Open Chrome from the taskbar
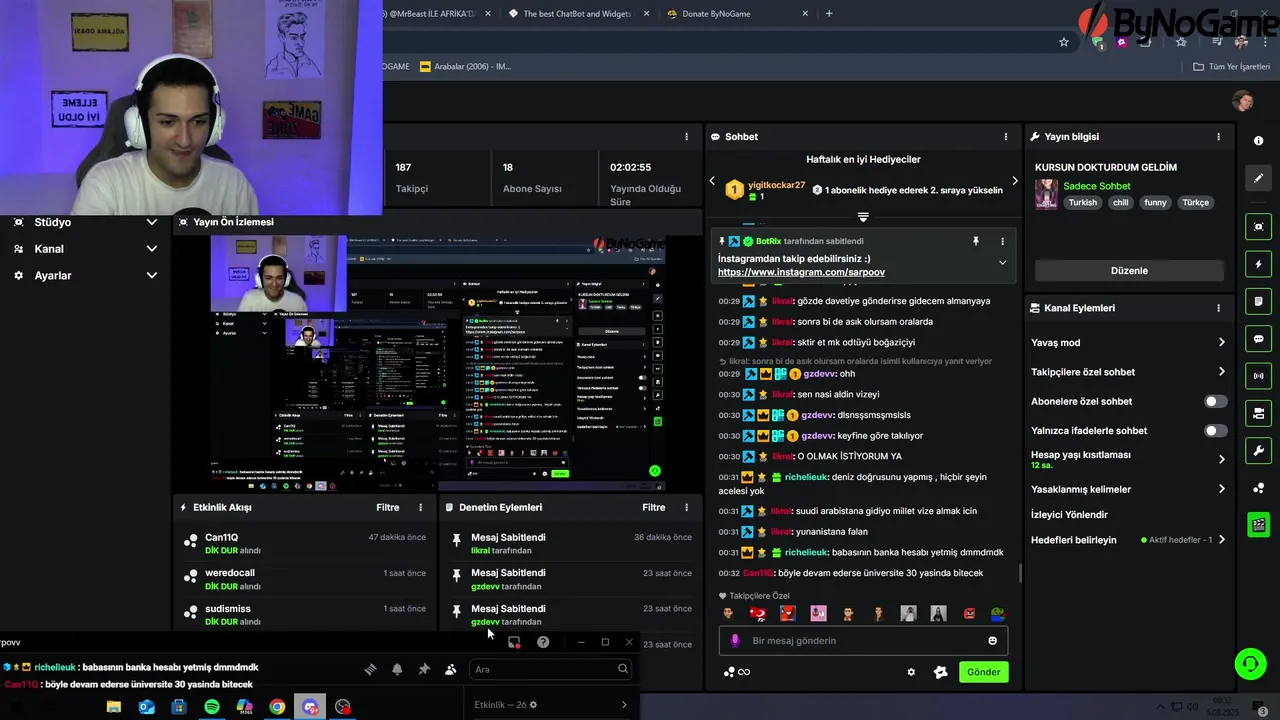This screenshot has height=720, width=1280. 277,707
